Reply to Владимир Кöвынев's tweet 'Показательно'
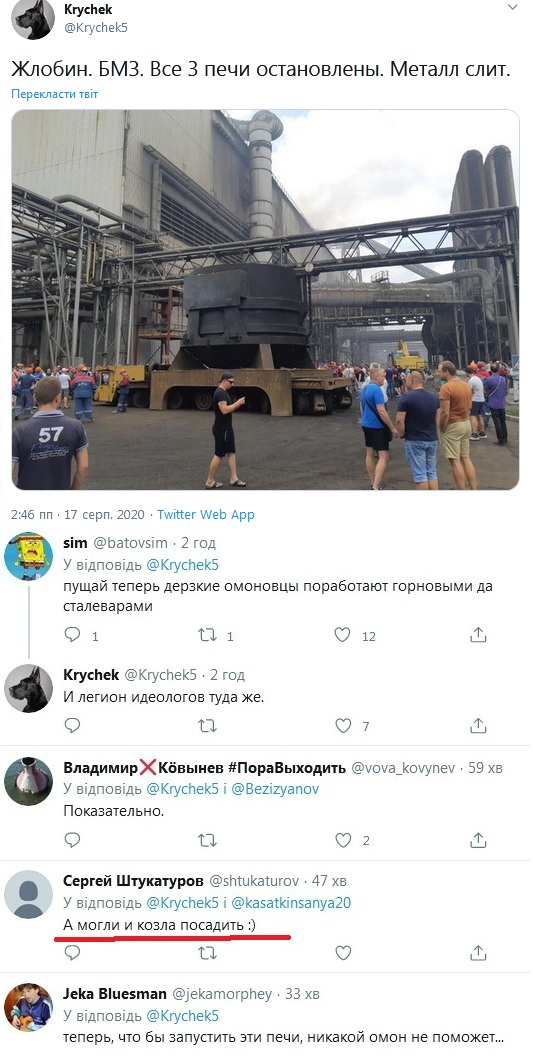 pos(72,840)
